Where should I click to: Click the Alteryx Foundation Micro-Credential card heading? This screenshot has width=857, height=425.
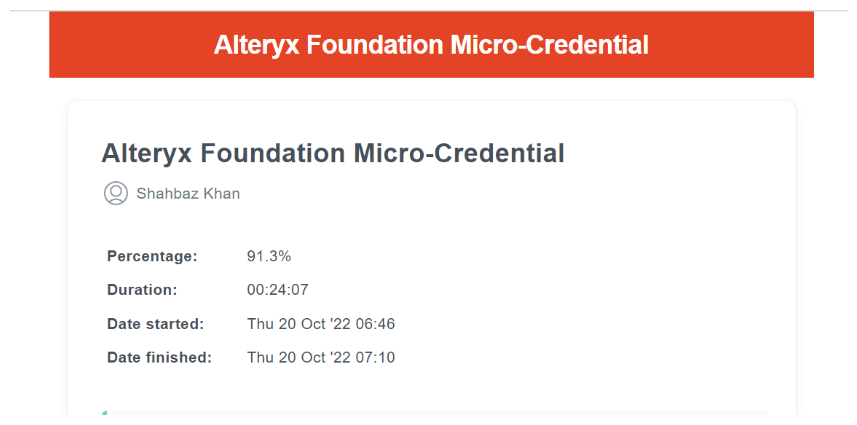point(333,153)
